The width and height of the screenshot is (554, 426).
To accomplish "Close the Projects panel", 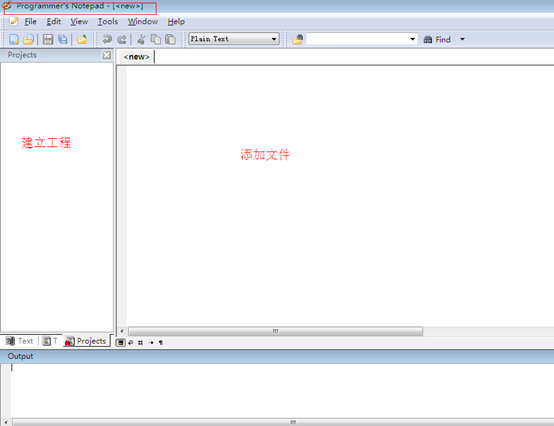I will [x=107, y=55].
